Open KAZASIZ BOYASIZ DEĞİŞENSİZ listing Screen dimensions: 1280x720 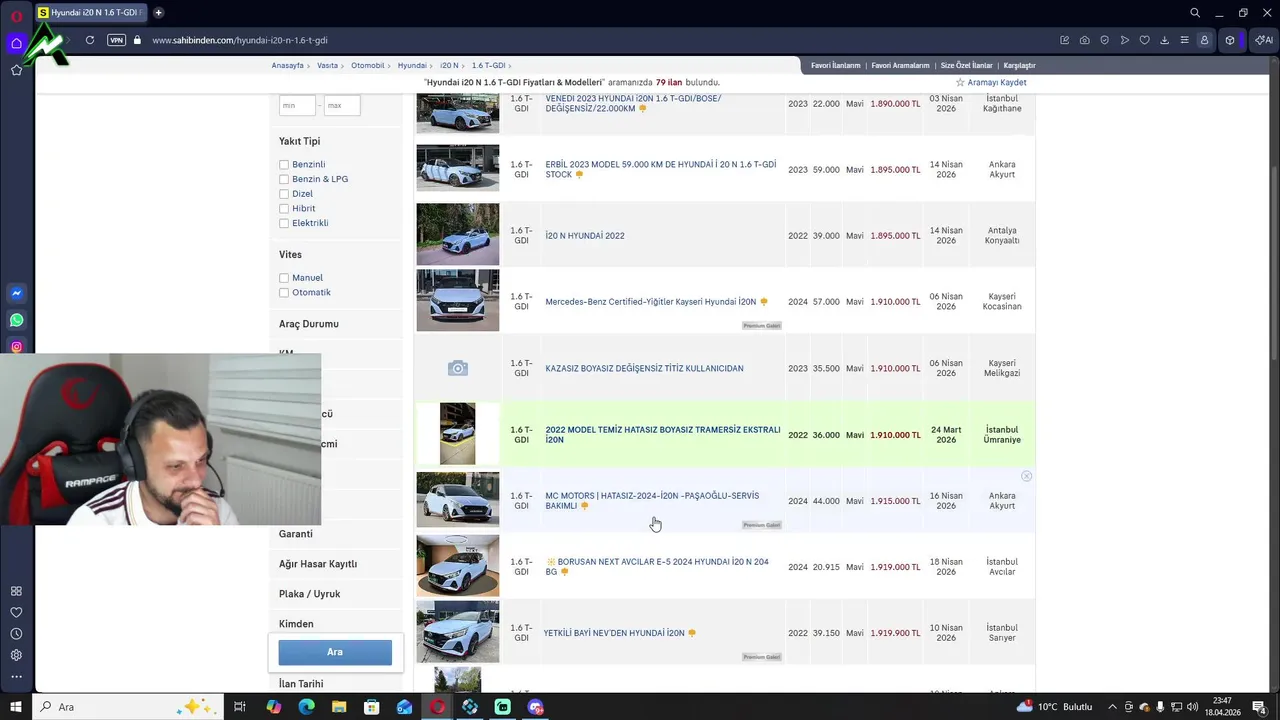[644, 368]
